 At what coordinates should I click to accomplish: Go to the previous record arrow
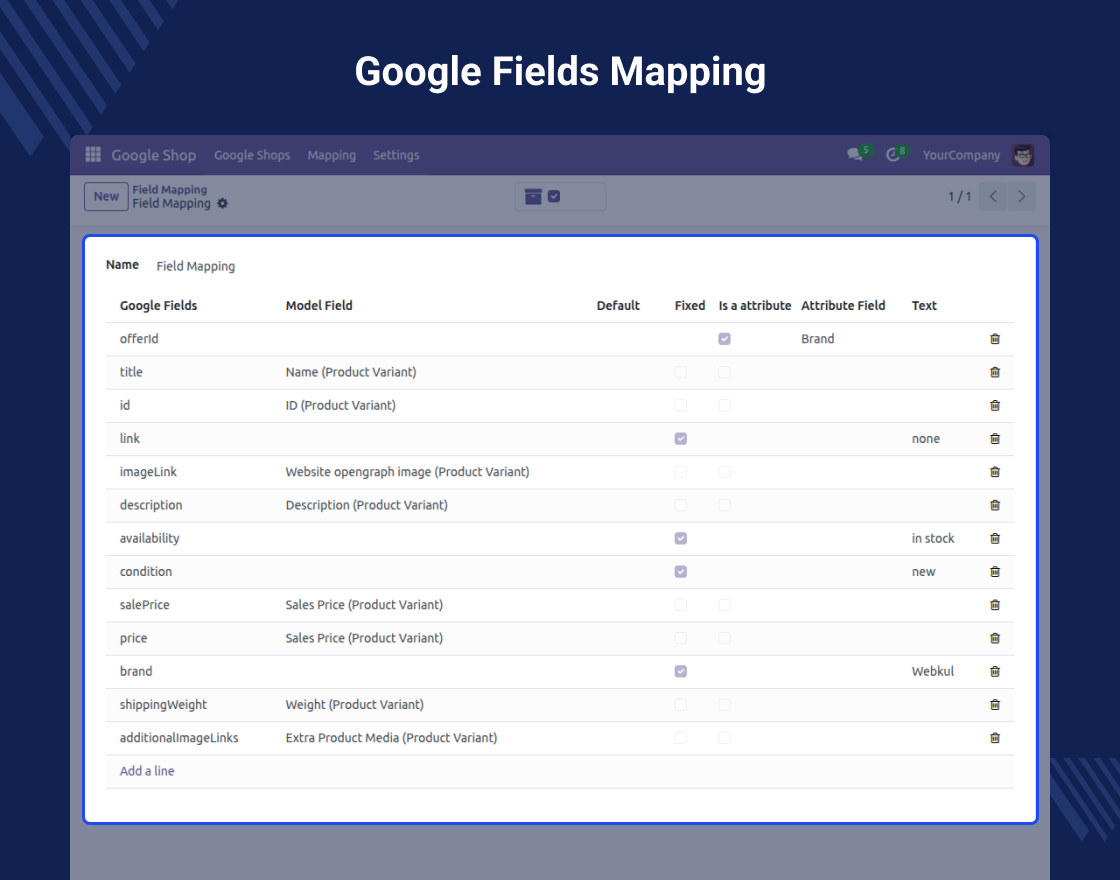993,196
